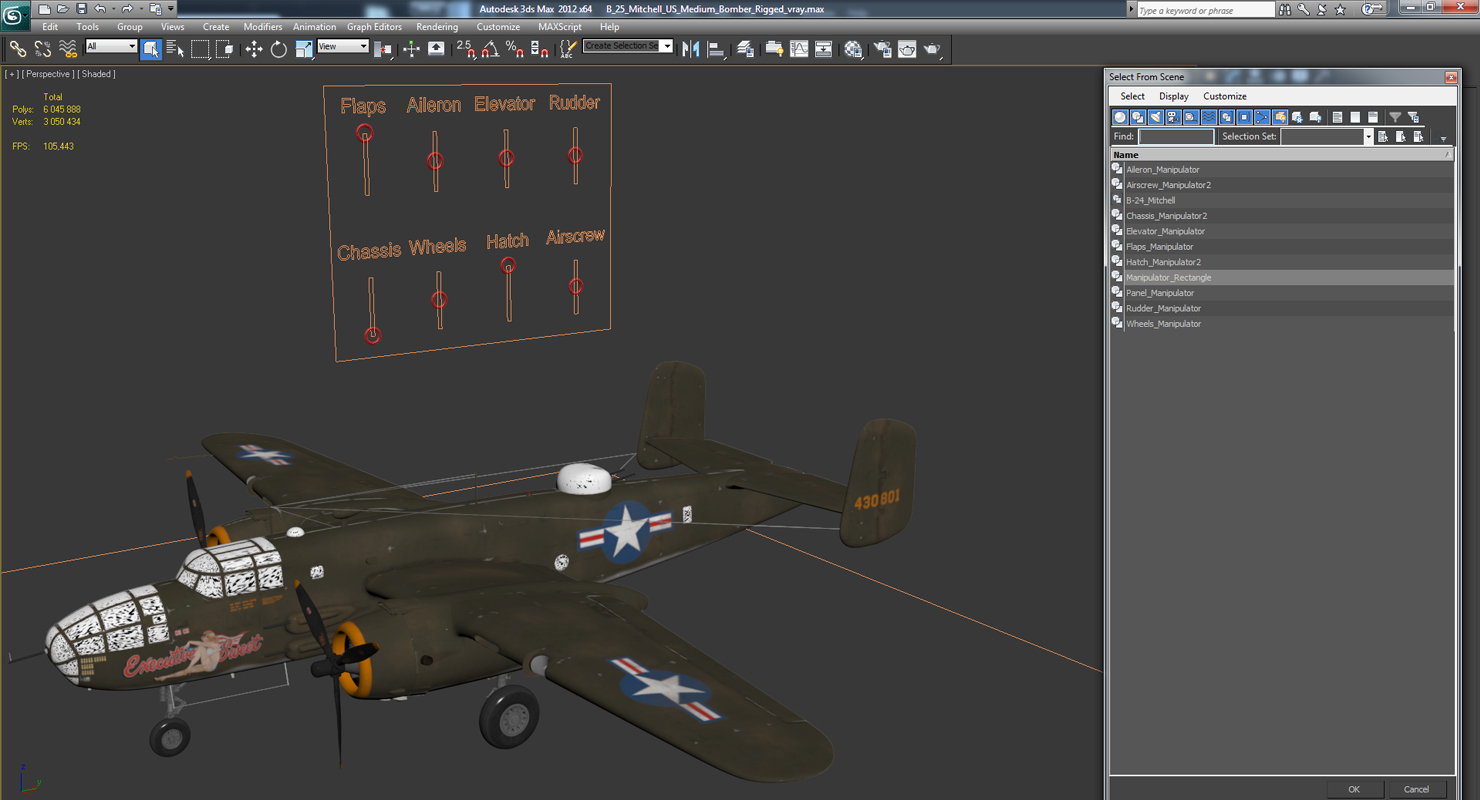Open the Graph Editors menu

coord(374,27)
